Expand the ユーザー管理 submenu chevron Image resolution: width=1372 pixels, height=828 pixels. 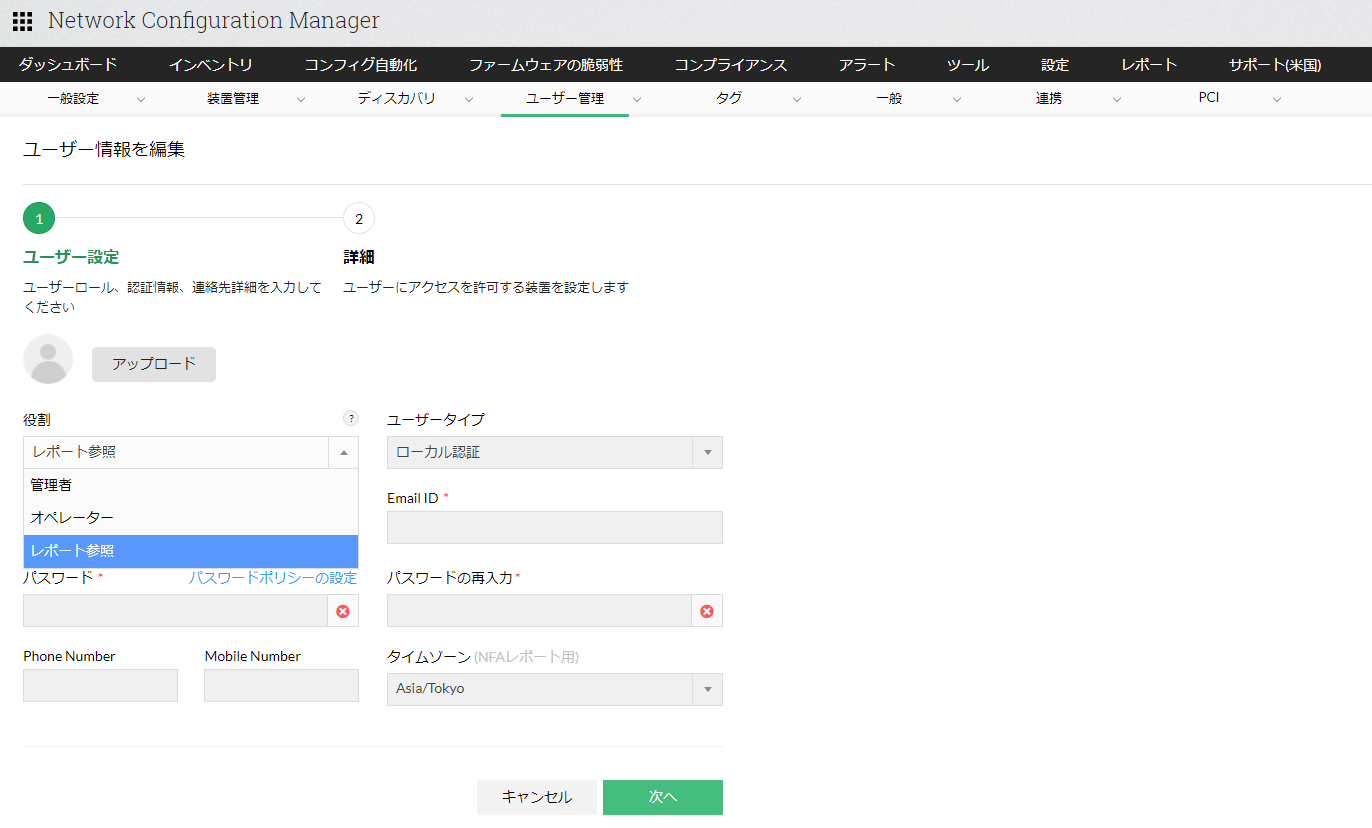coord(637,99)
